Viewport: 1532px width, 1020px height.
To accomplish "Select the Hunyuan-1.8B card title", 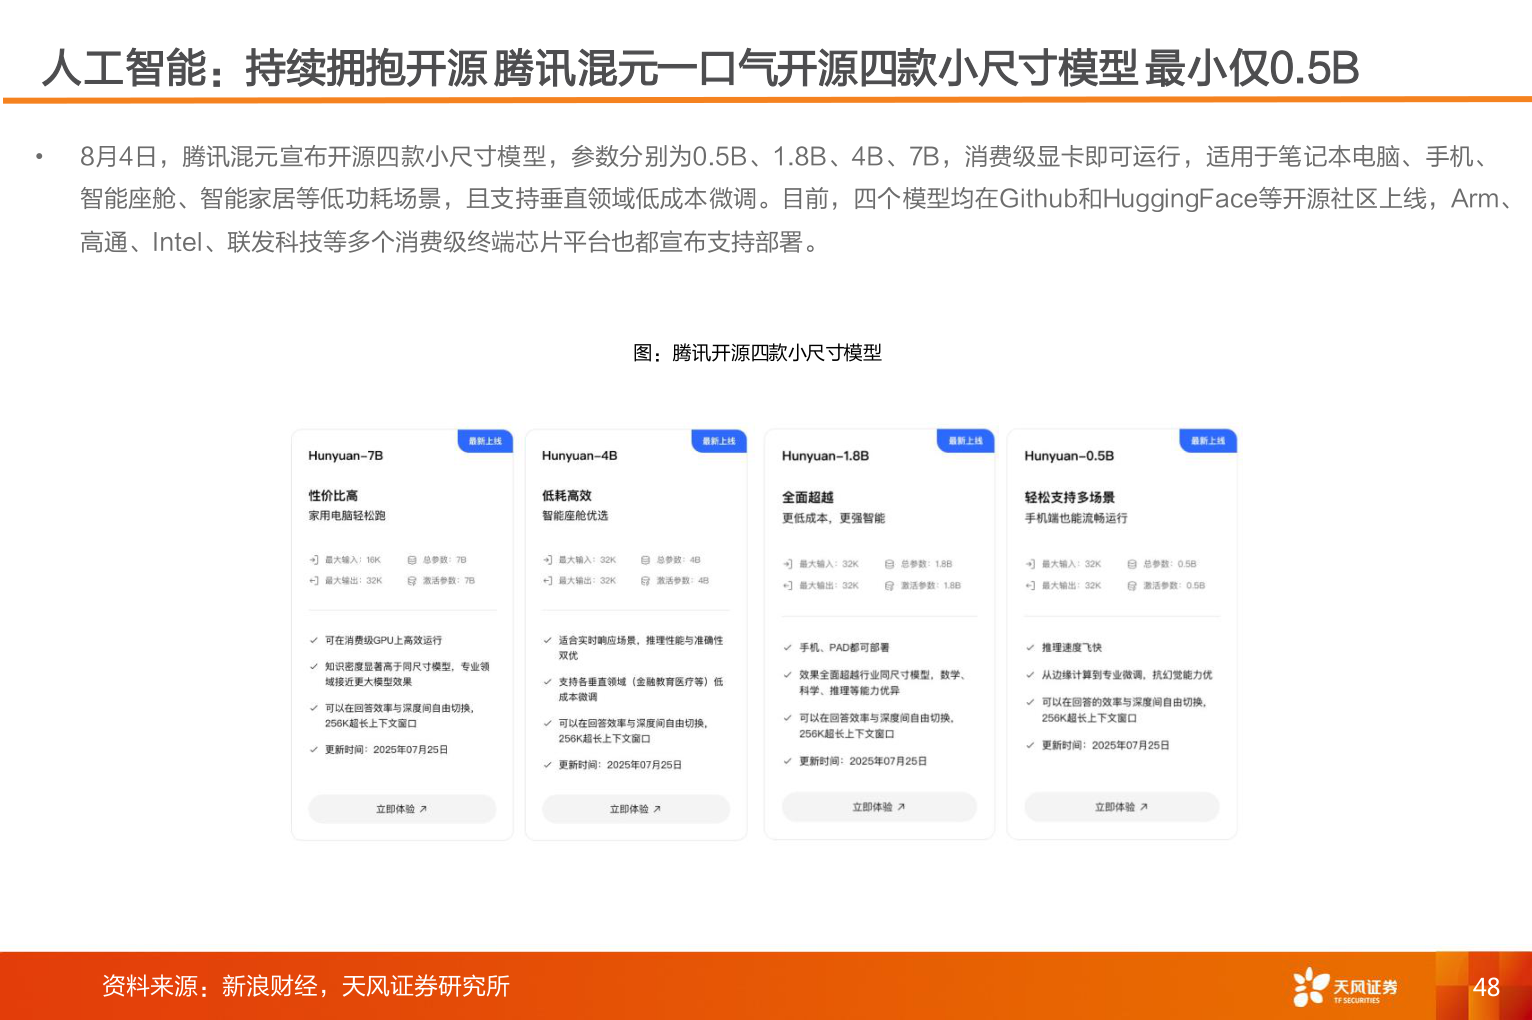I will tap(825, 456).
